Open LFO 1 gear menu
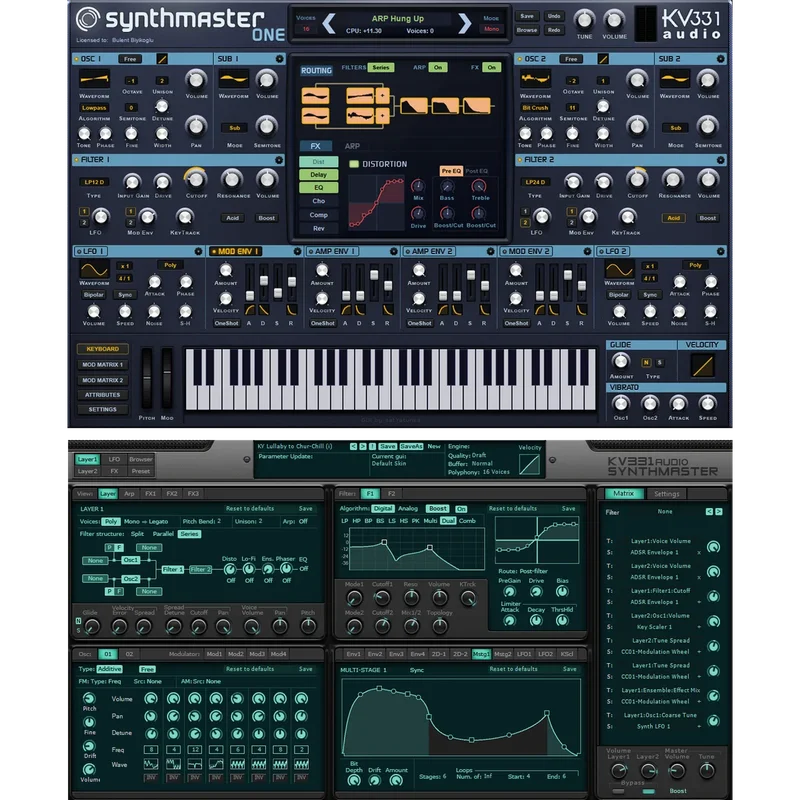Screen dimensions: 800x800 198,252
